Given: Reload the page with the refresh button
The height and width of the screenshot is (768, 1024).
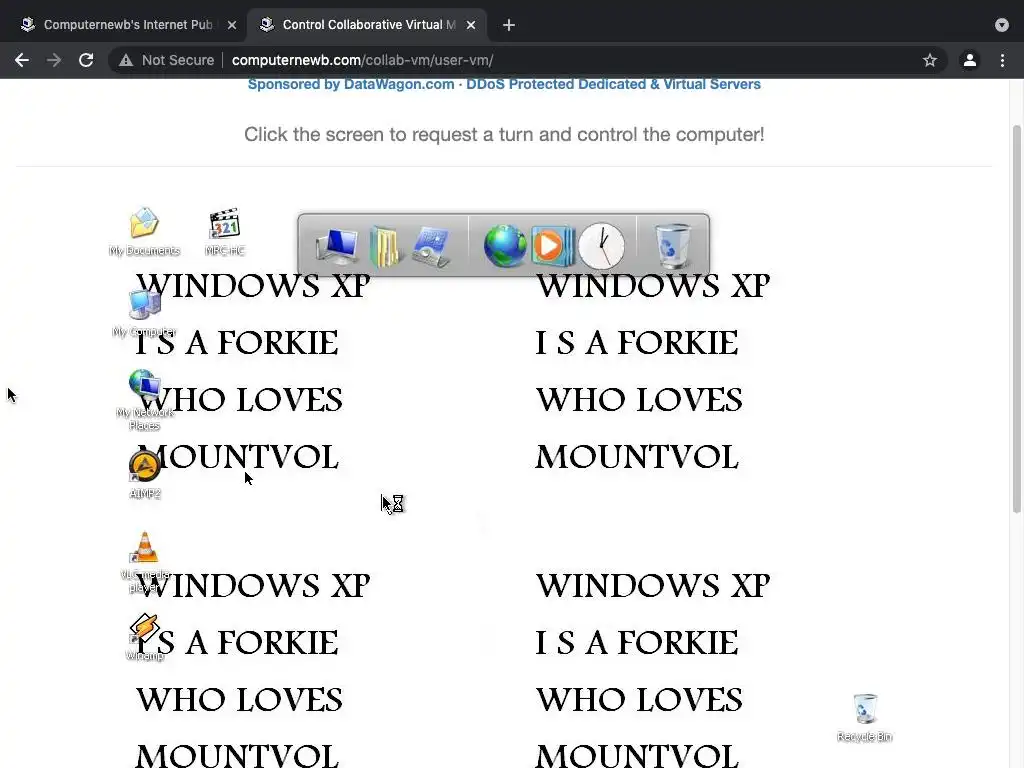Looking at the screenshot, I should 86,60.
